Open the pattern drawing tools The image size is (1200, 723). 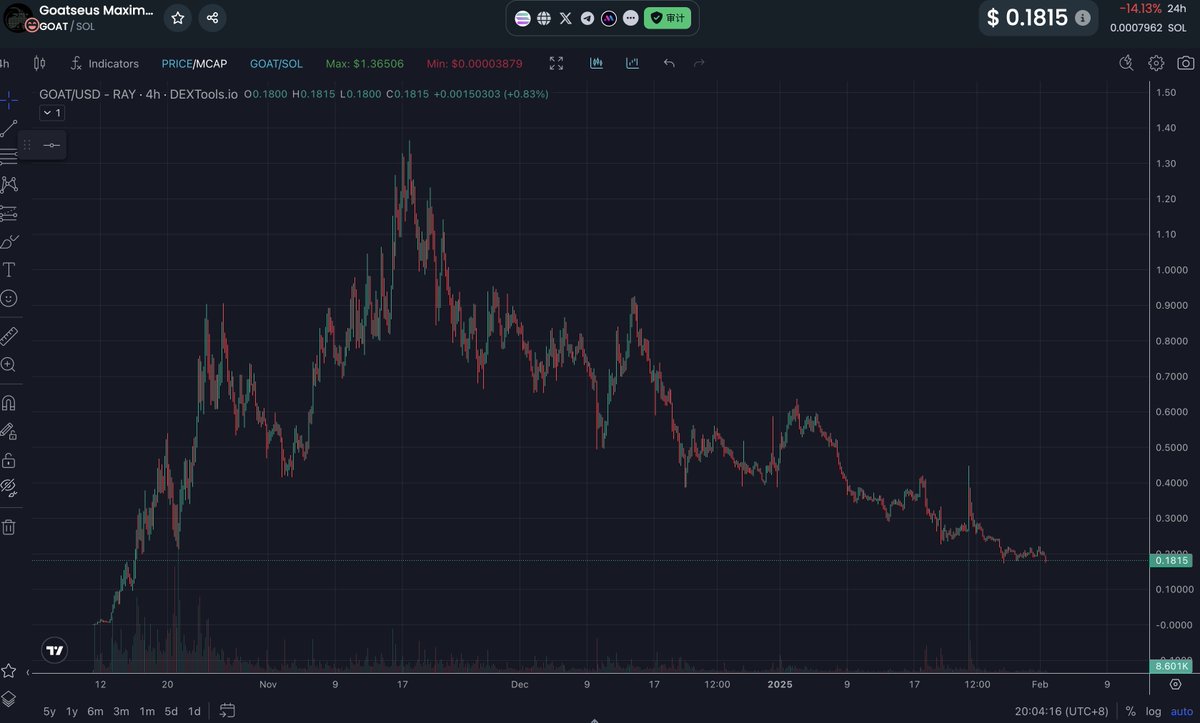click(x=9, y=184)
